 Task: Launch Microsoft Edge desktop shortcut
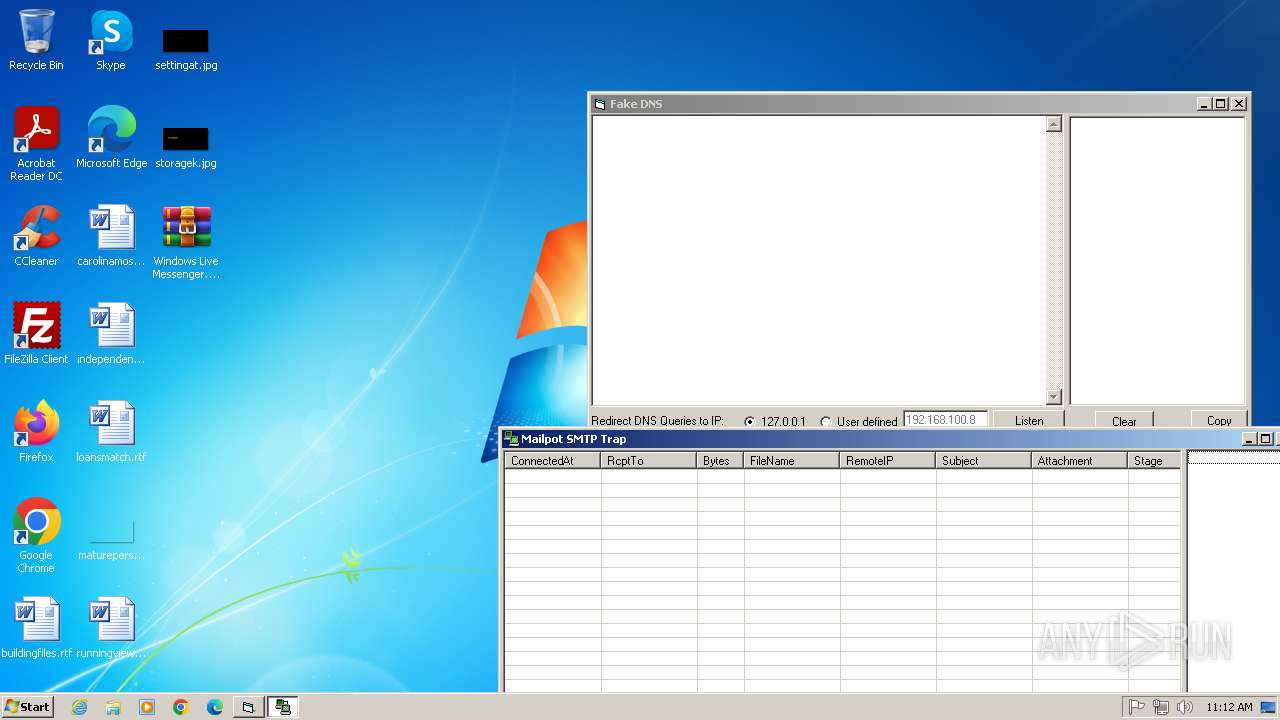(x=111, y=137)
